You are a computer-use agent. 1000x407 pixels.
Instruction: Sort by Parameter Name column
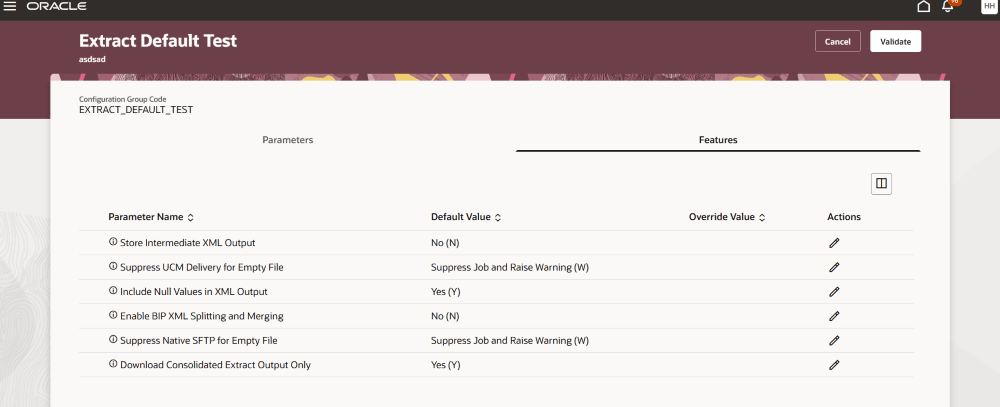click(x=190, y=218)
